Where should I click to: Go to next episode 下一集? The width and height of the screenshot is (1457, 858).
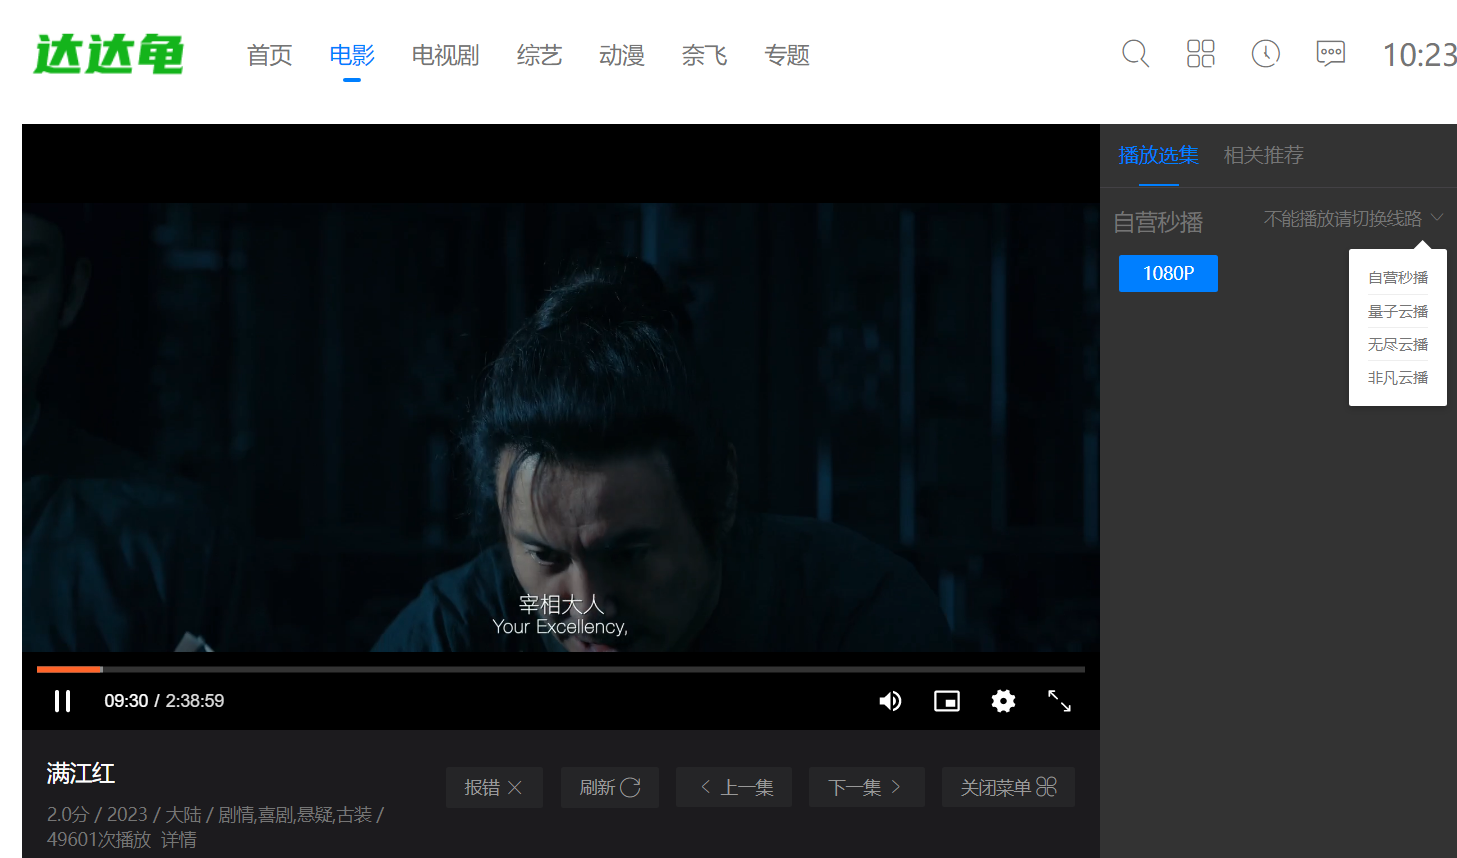click(x=866, y=787)
